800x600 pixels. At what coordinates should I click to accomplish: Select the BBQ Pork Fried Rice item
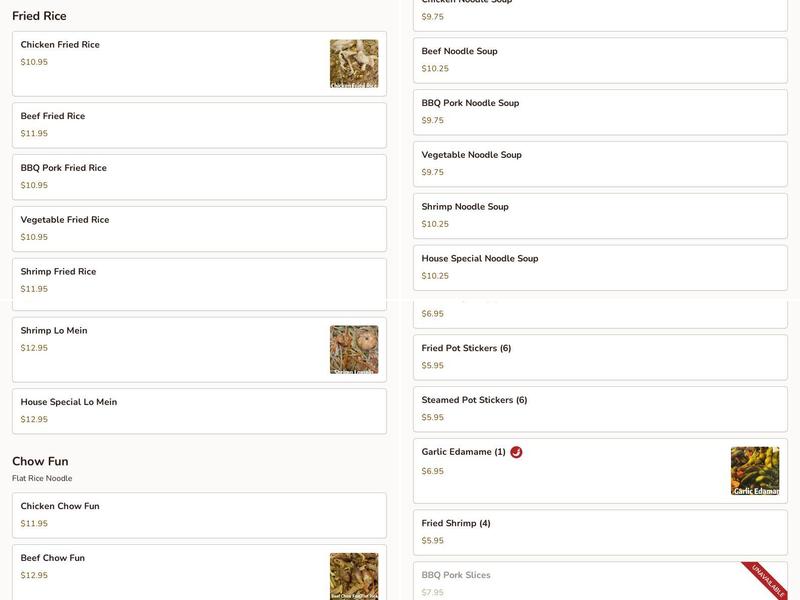(x=199, y=177)
